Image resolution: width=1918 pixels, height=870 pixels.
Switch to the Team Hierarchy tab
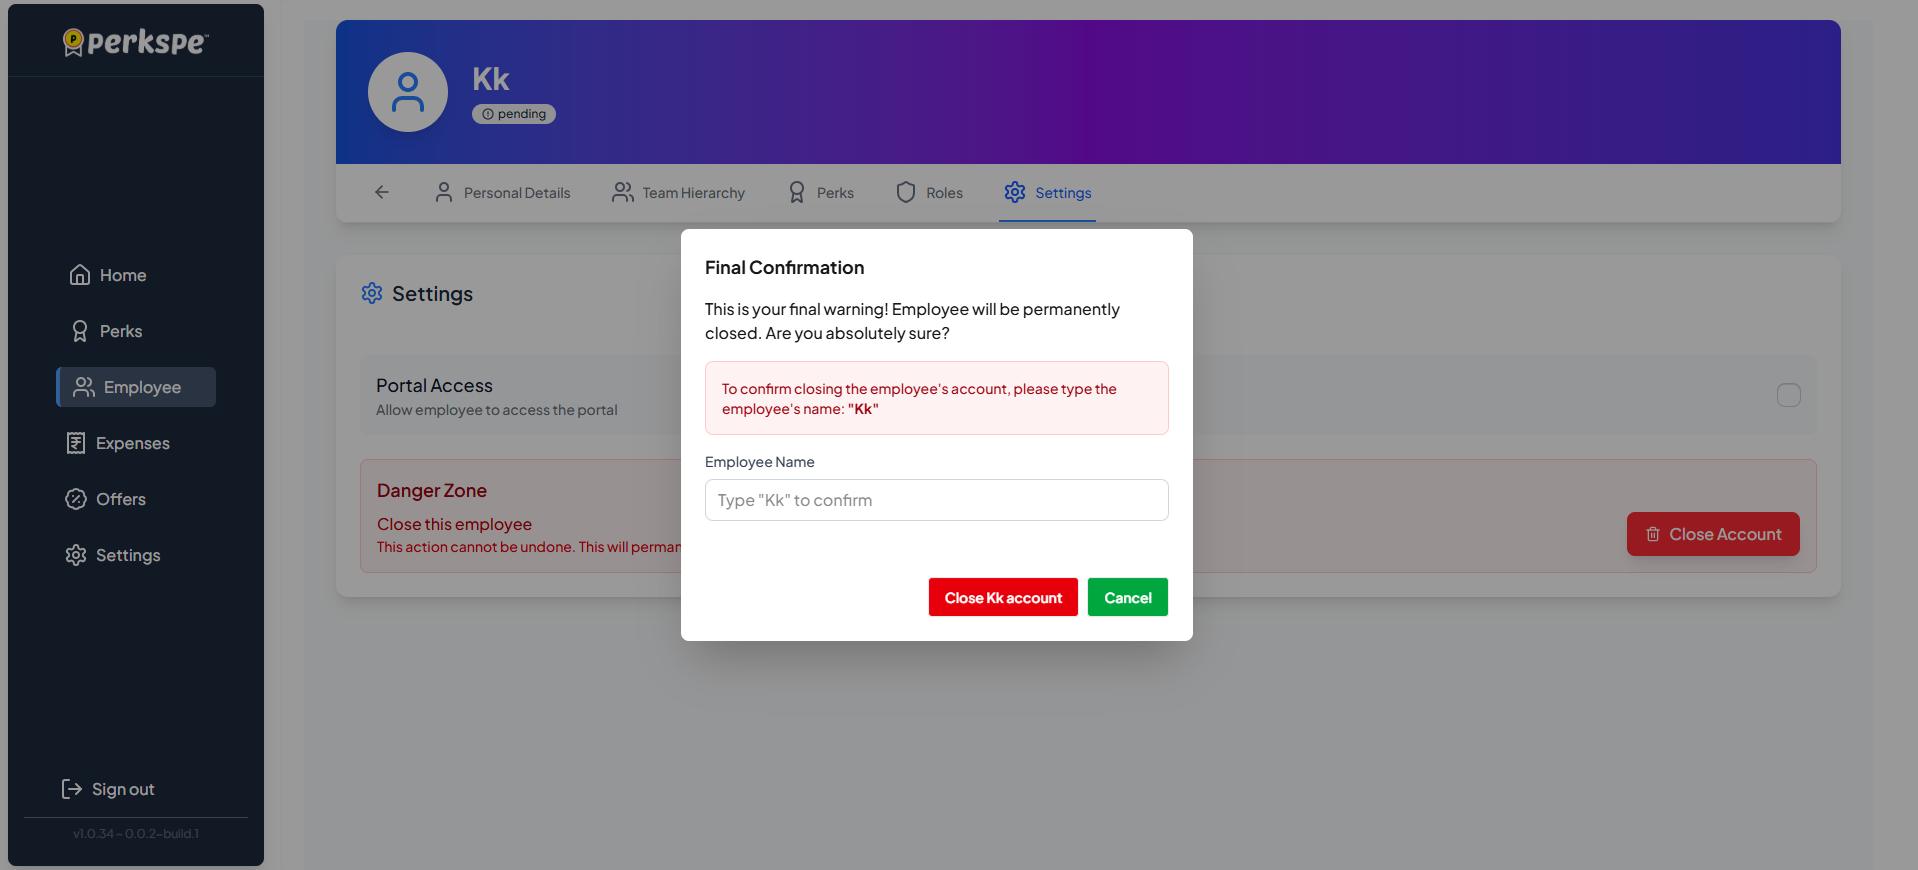(x=679, y=193)
